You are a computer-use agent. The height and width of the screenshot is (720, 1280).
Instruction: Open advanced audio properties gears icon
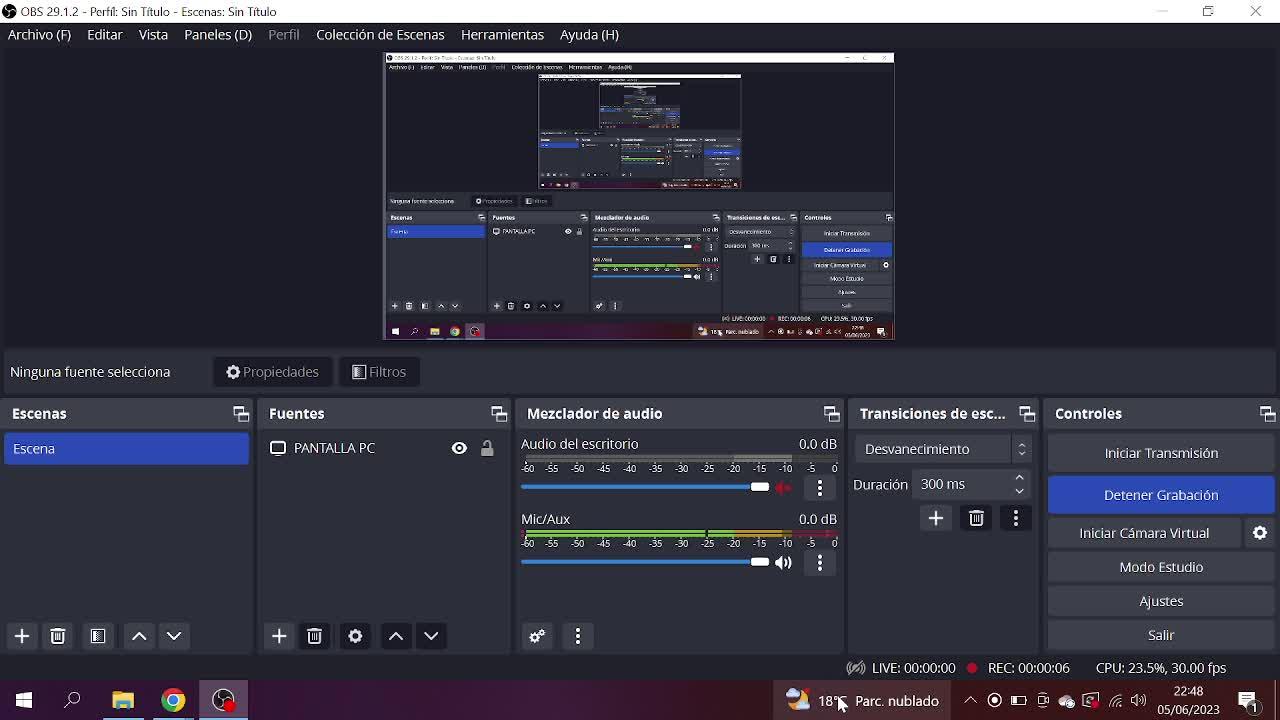coord(537,636)
